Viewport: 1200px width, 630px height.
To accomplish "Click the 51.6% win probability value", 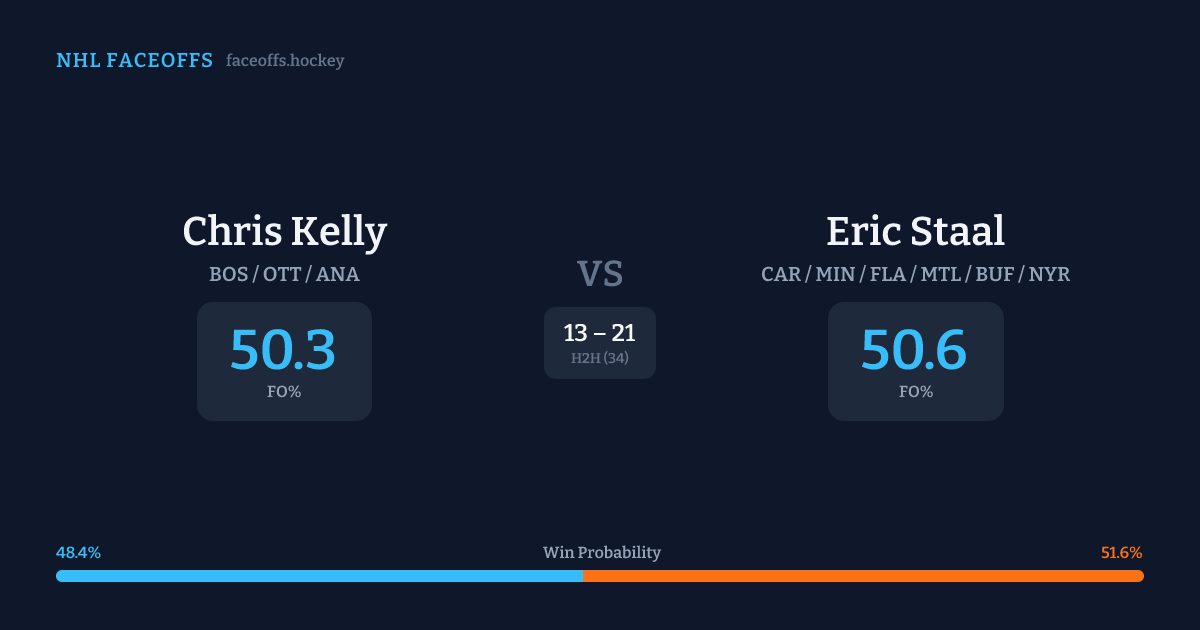I will [1121, 553].
